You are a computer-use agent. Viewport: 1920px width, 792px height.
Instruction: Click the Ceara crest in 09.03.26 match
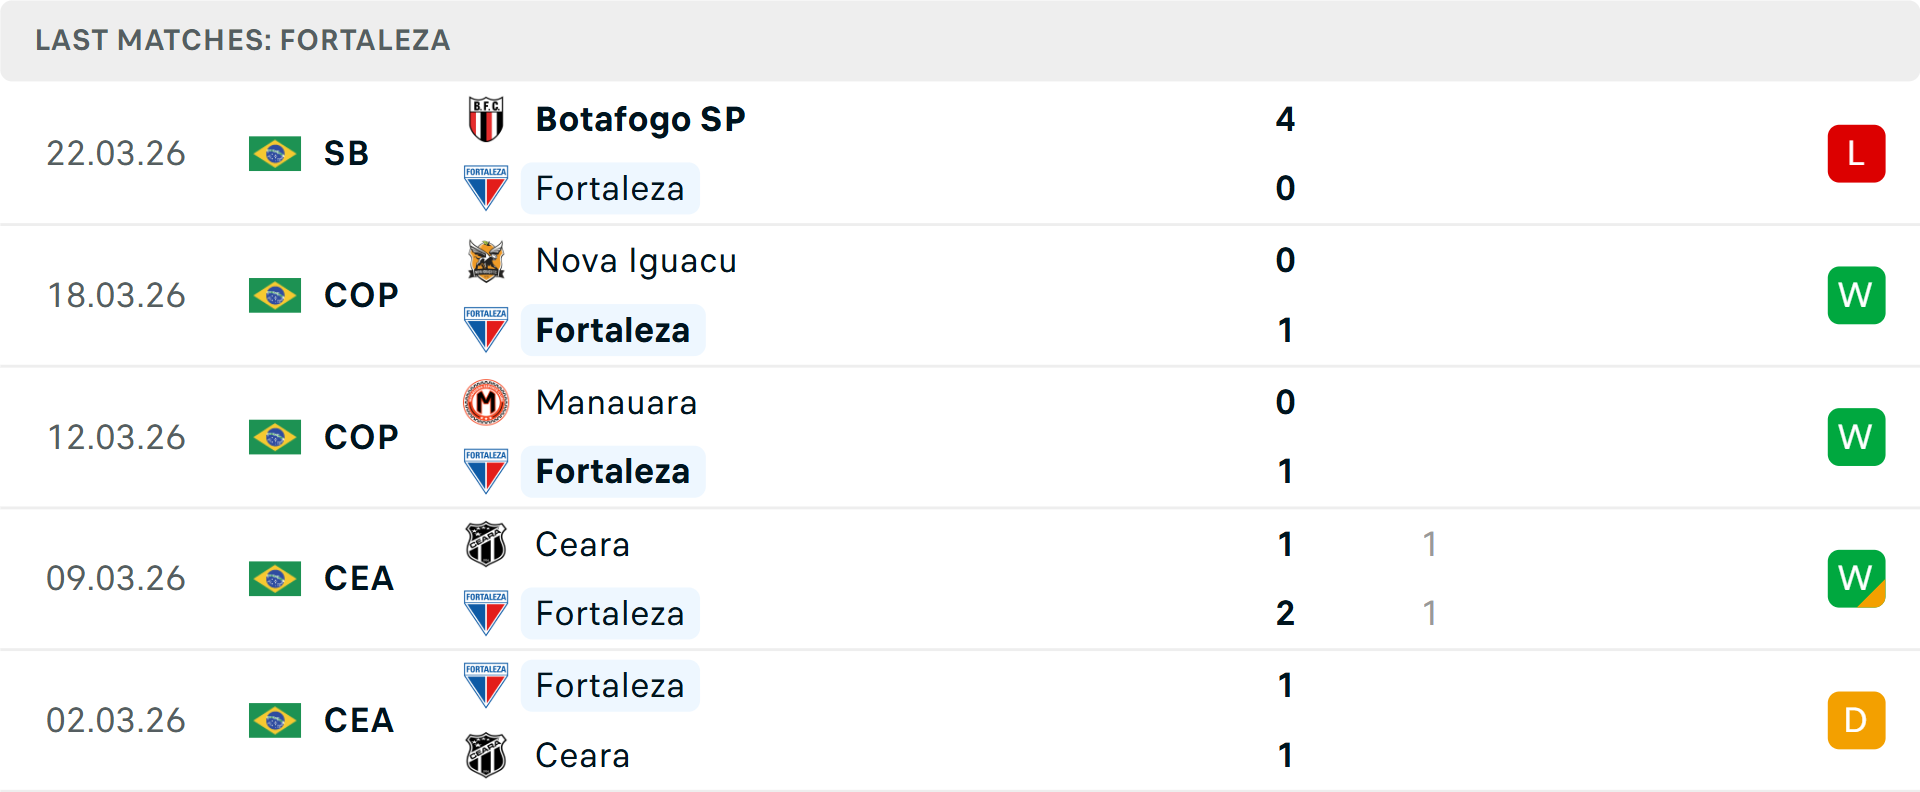coord(486,544)
